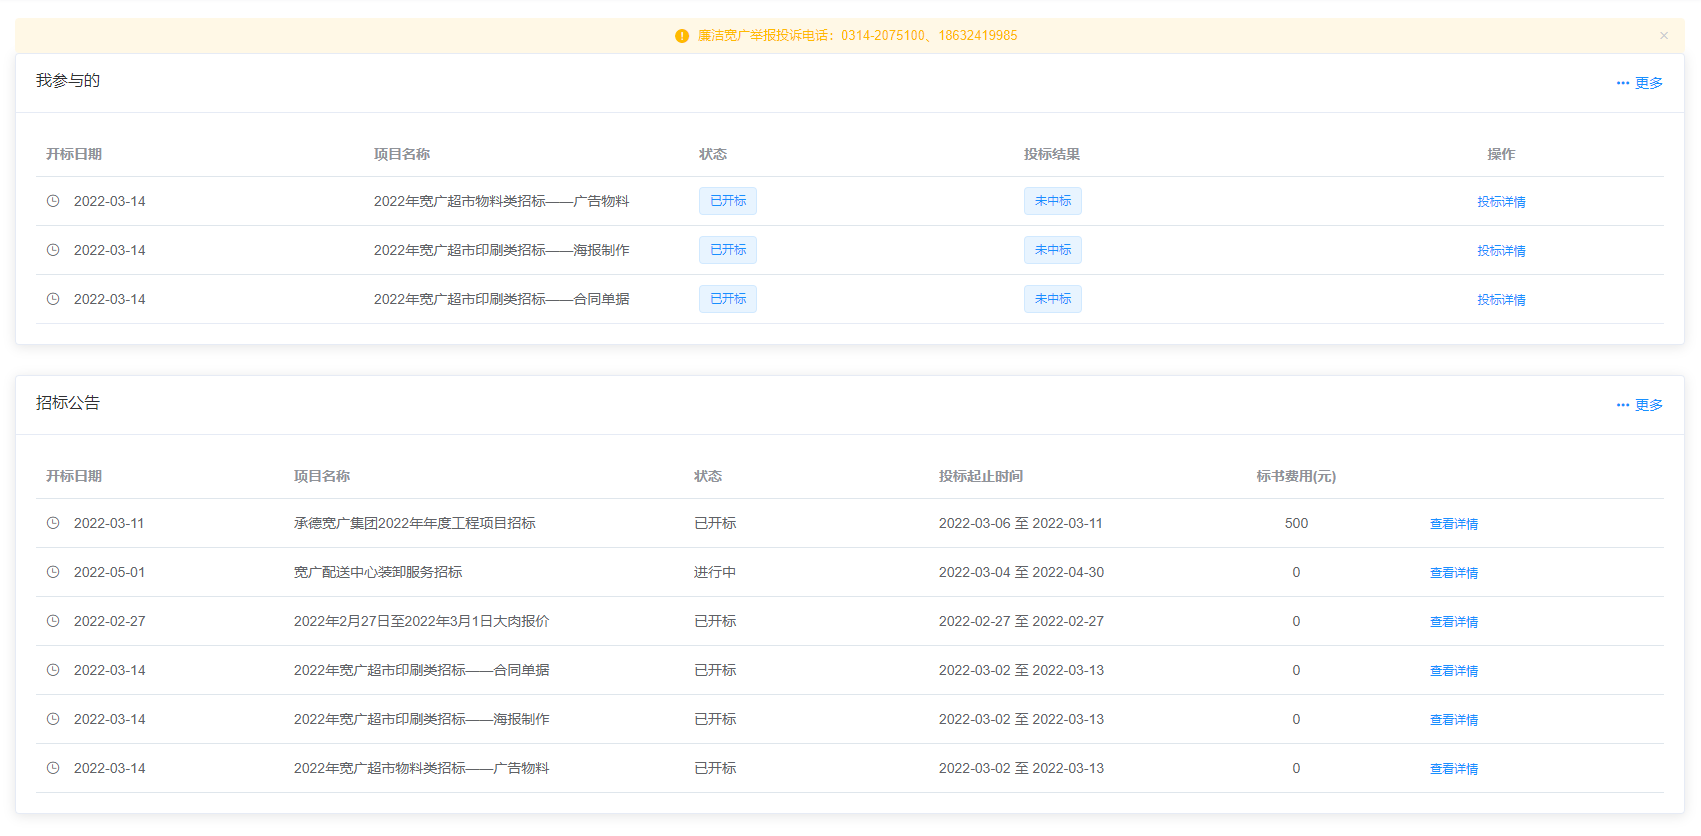This screenshot has height=836, width=1701.
Task: Select project name 承德宽广集团2022年年度工程项目招标
Action: click(415, 523)
